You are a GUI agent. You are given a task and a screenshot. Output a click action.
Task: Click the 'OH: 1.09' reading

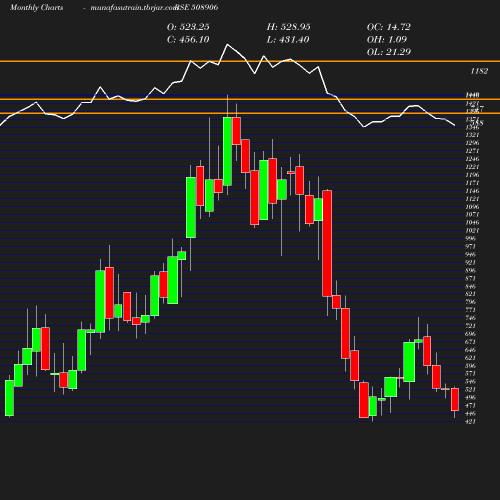point(387,39)
